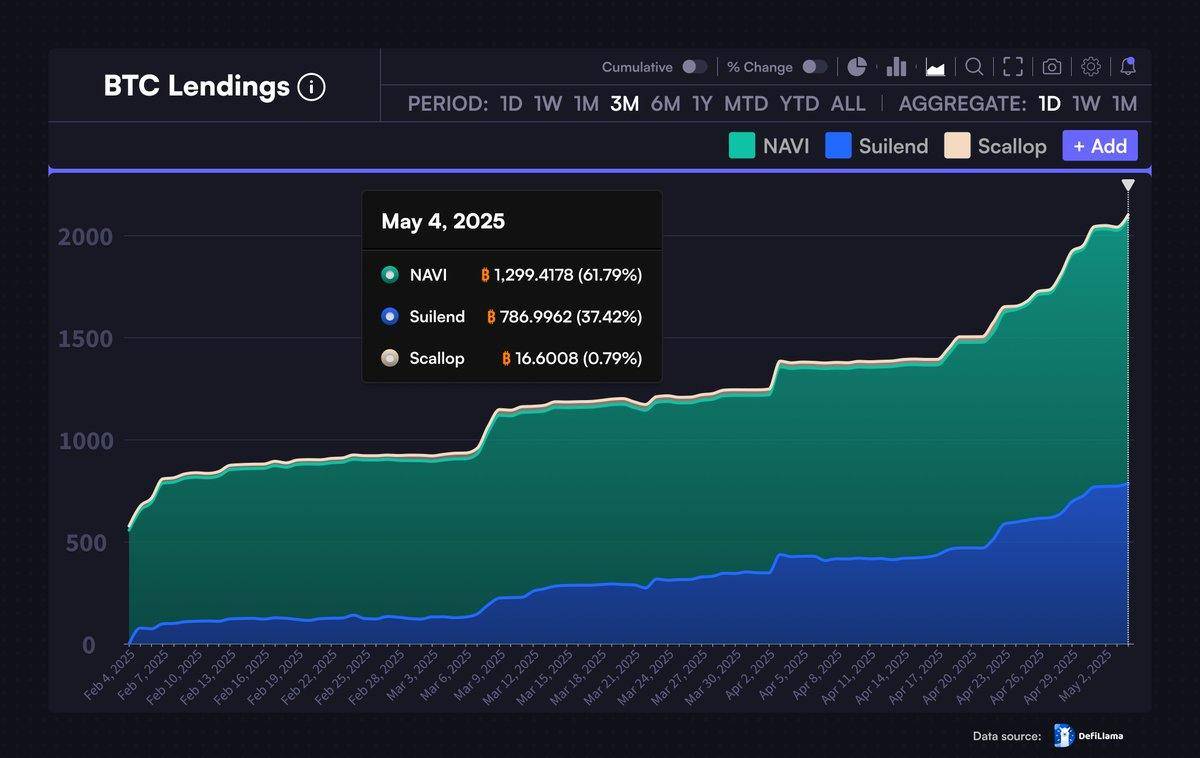1200x758 pixels.
Task: Take a chart snapshot with camera icon
Action: tap(1052, 67)
